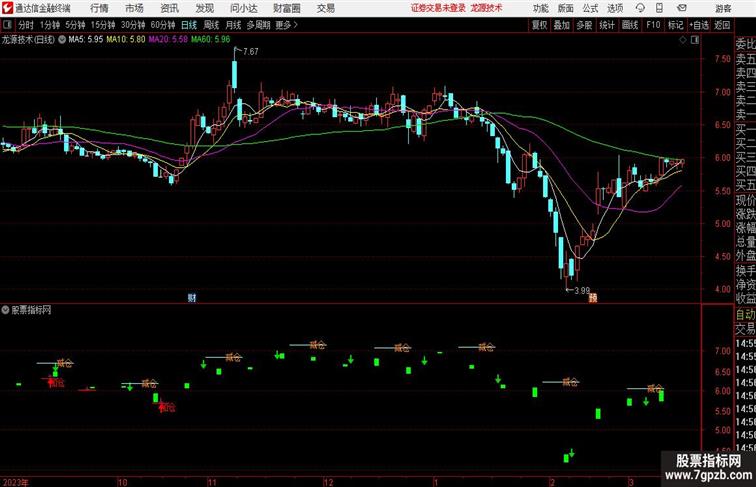Click the MA60: 5.96 value

point(210,40)
